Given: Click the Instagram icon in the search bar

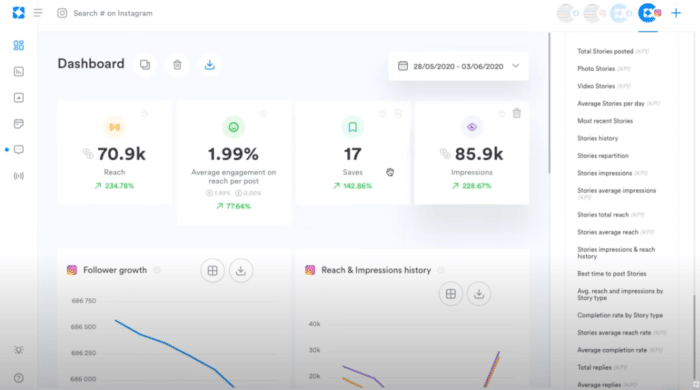Looking at the screenshot, I should [62, 13].
